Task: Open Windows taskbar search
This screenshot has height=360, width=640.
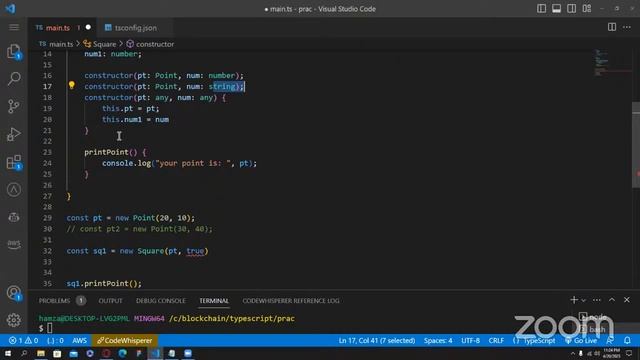Action: [24, 353]
